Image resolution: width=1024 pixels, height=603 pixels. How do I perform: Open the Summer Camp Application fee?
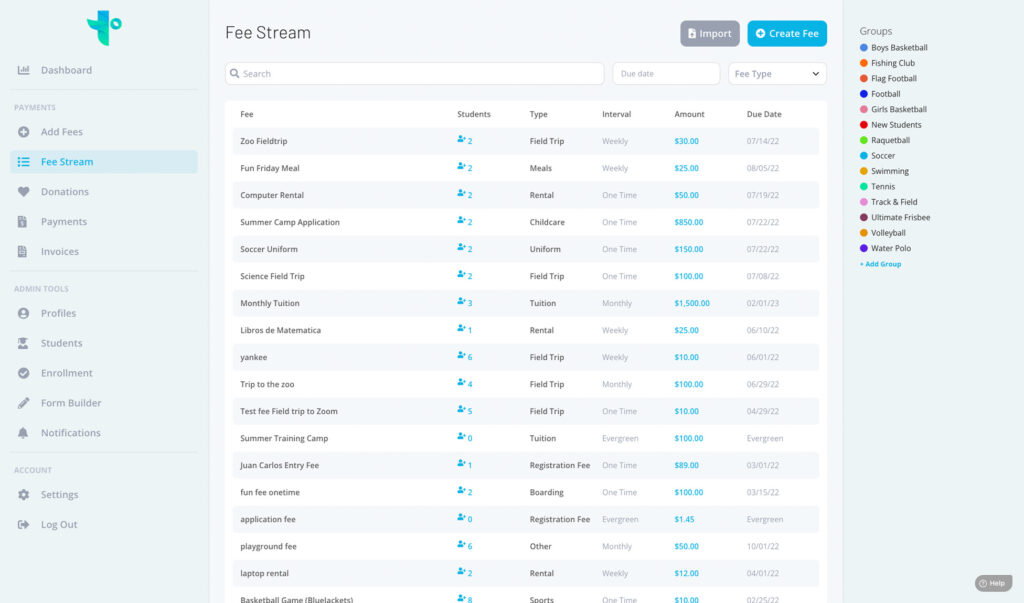point(290,222)
